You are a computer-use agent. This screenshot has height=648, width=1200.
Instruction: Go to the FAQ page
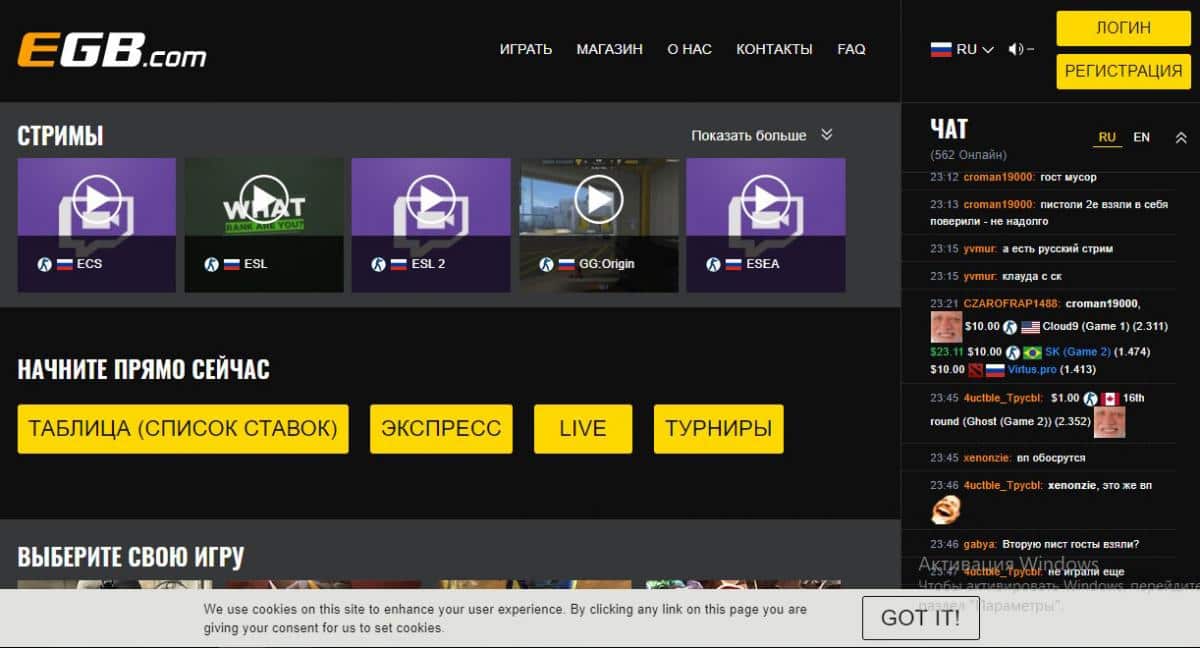coord(851,49)
